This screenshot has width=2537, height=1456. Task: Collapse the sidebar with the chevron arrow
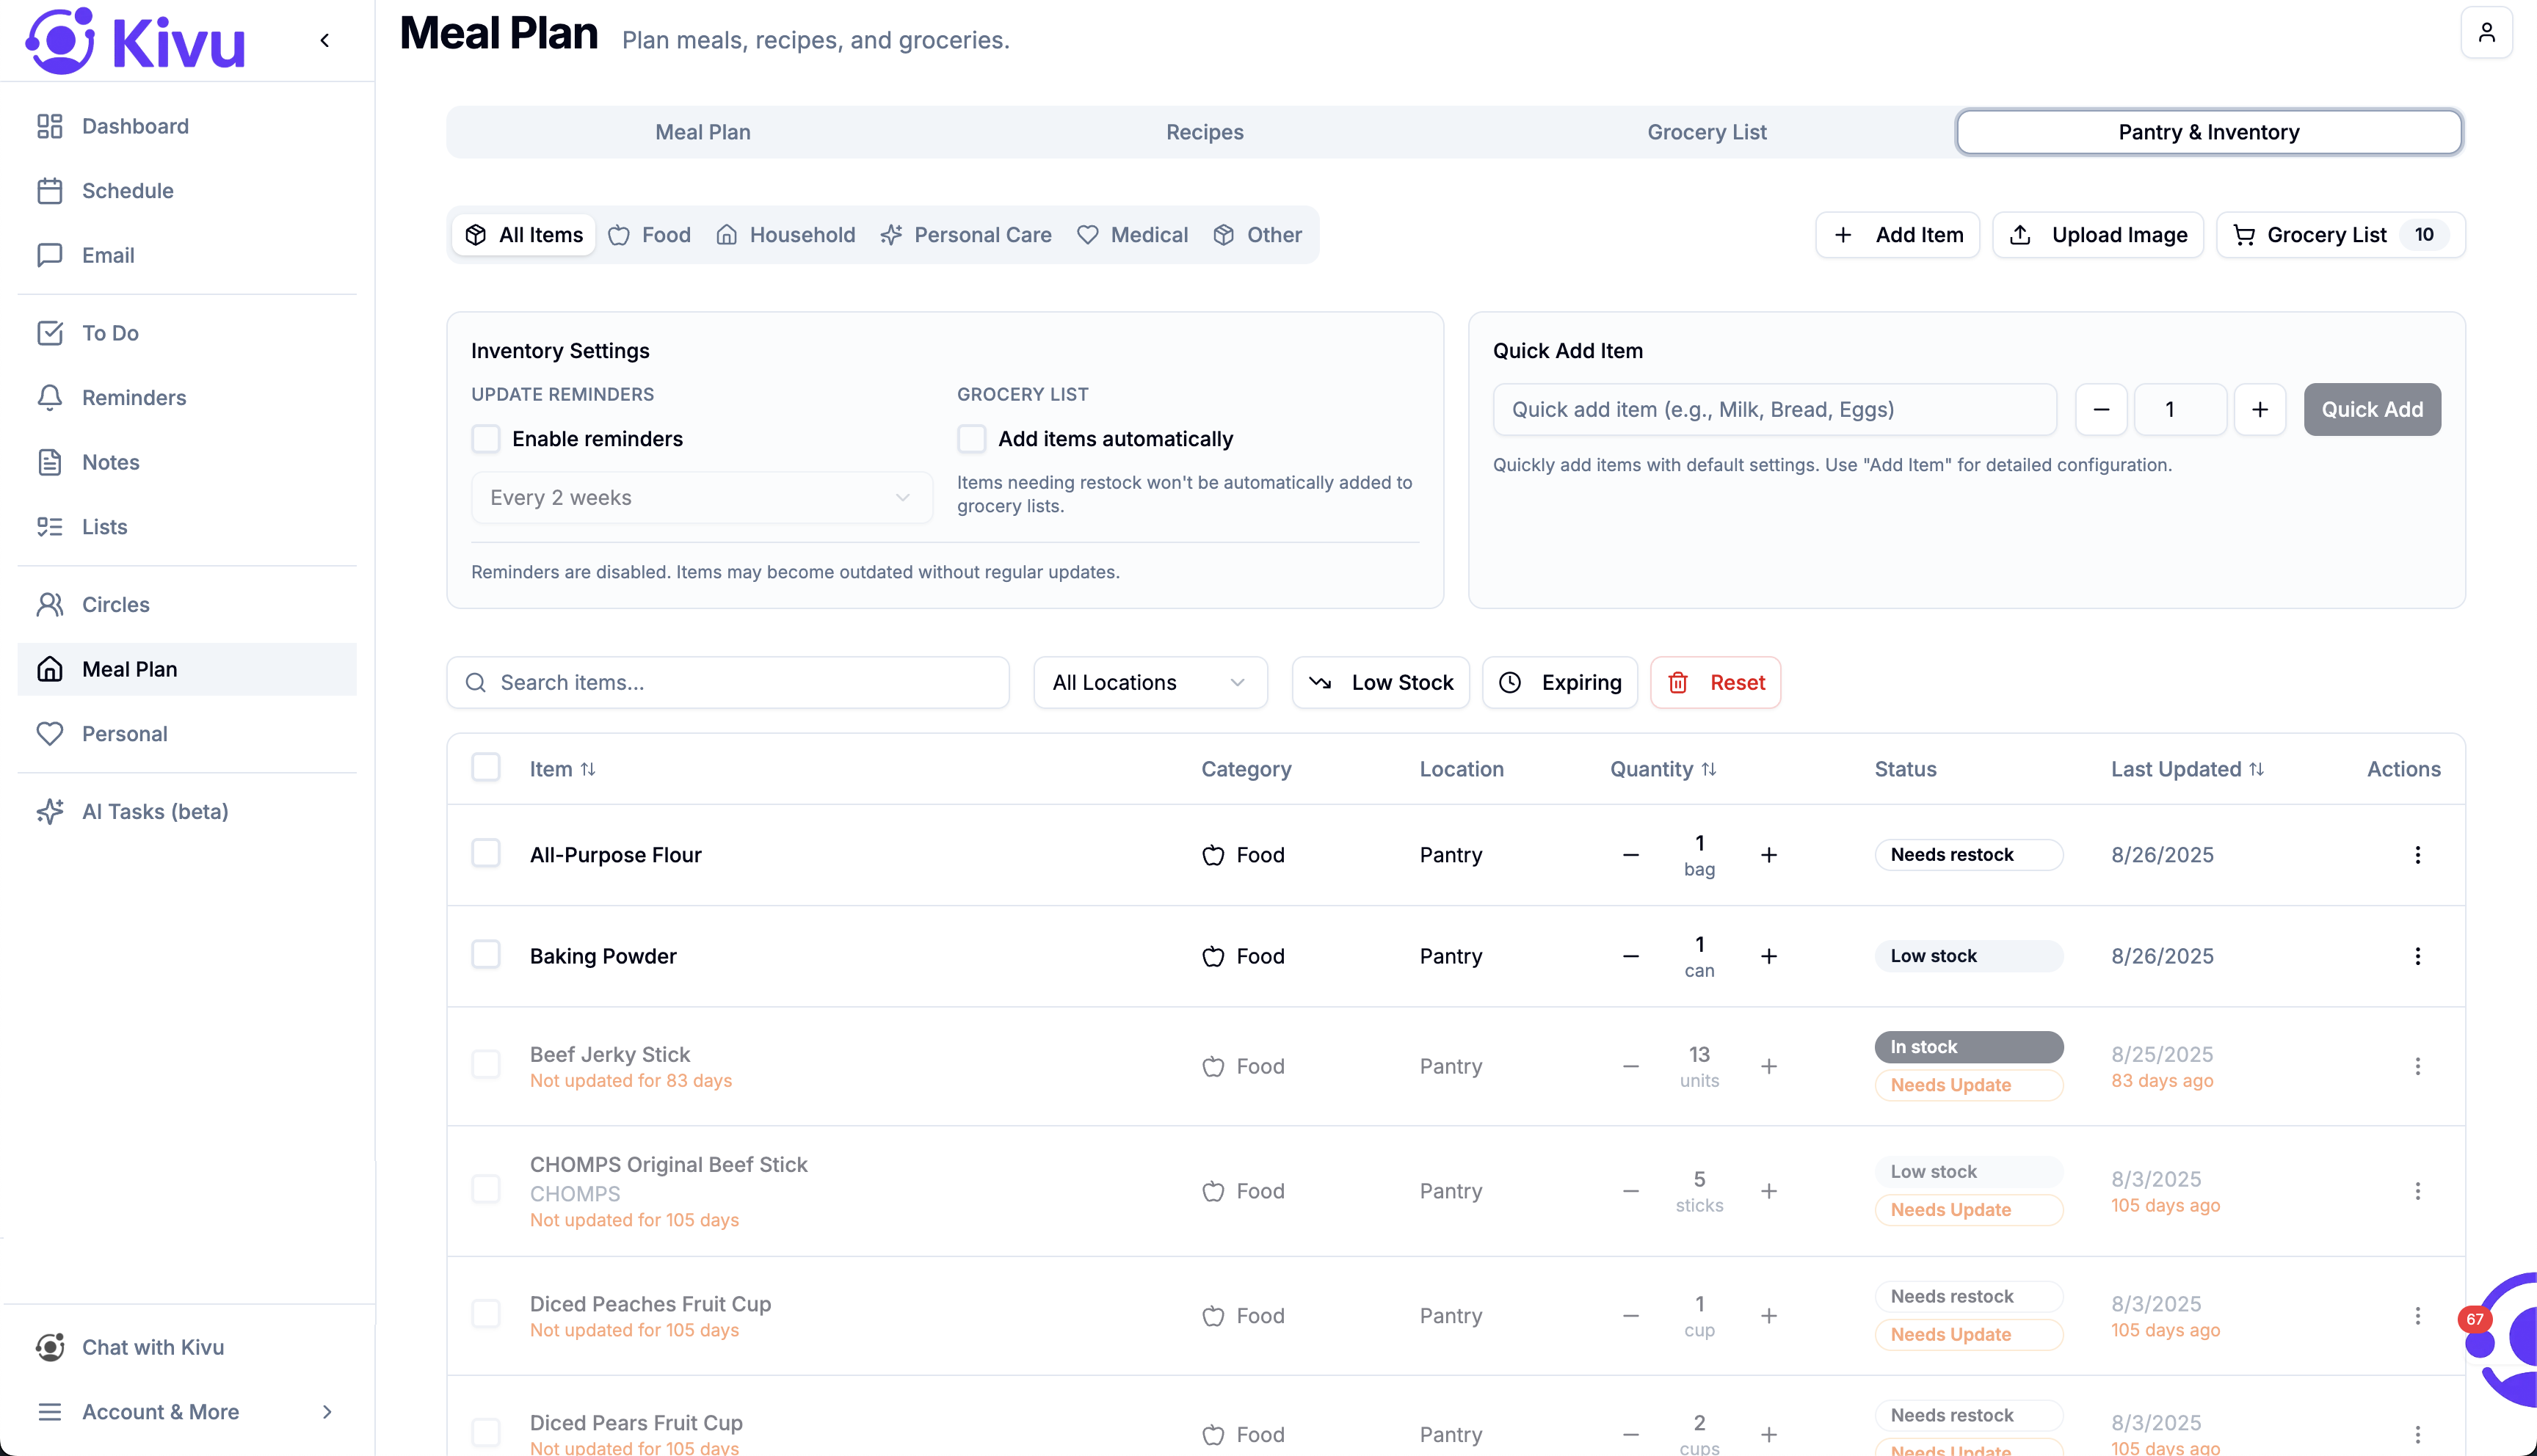pyautogui.click(x=324, y=40)
